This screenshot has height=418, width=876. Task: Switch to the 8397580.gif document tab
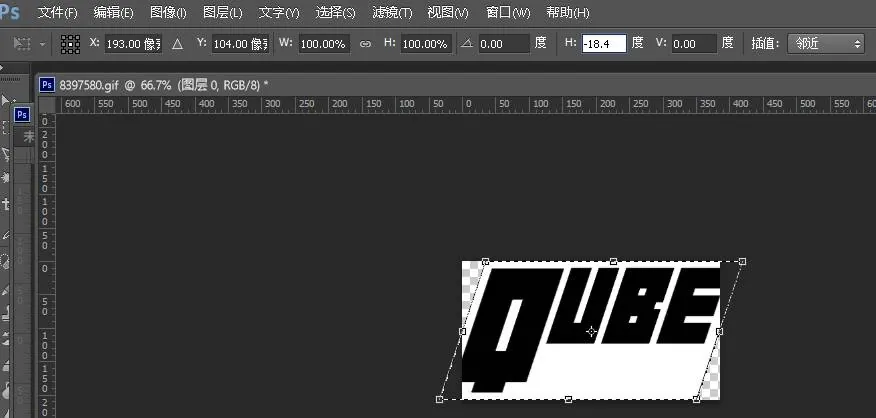163,85
